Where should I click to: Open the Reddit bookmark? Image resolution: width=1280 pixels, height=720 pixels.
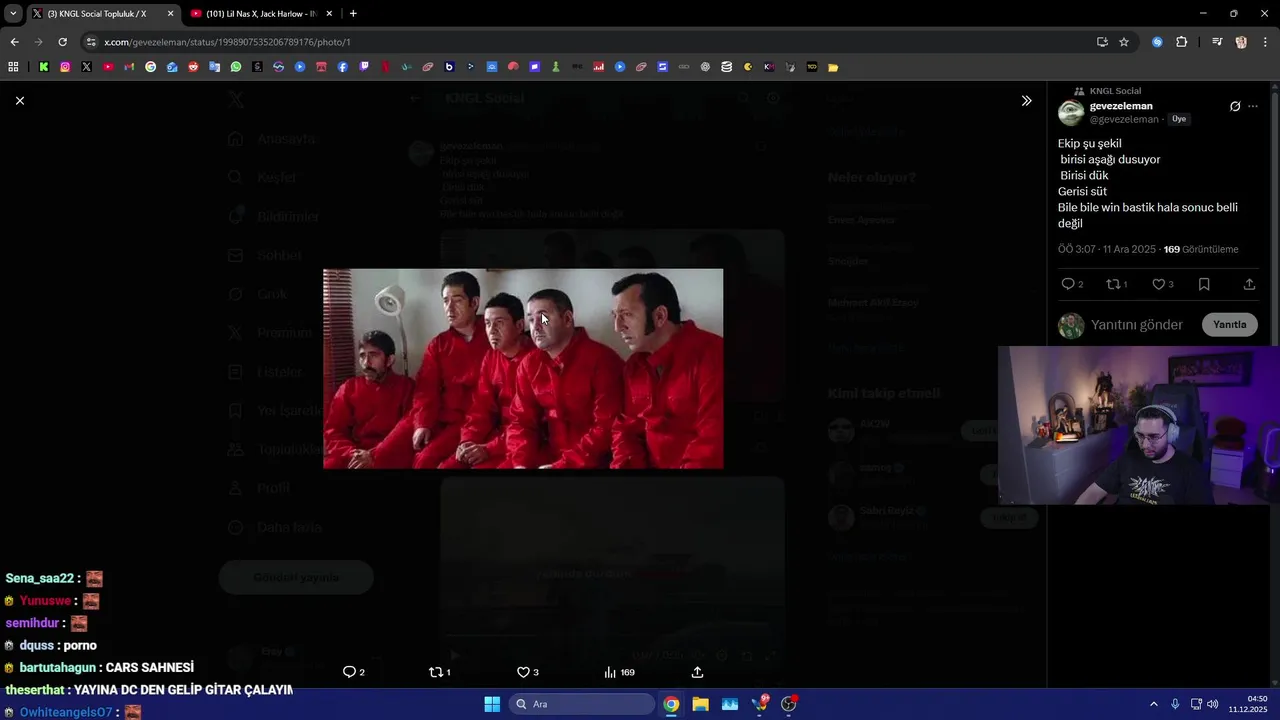point(193,67)
